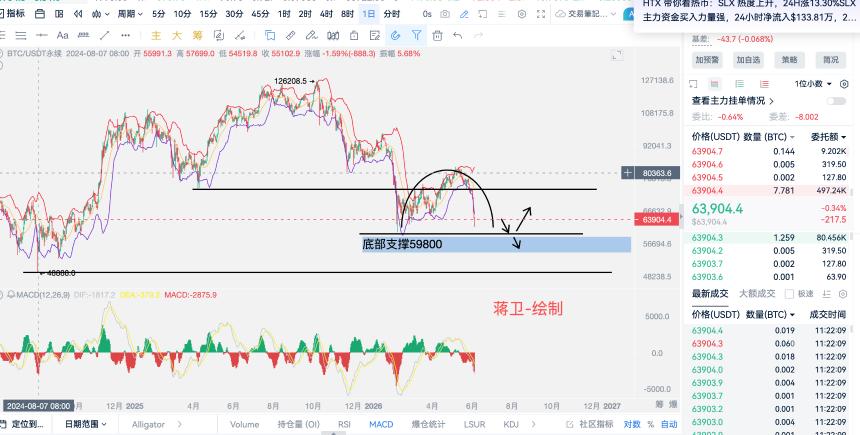The width and height of the screenshot is (860, 435).
Task: Open 社区指标 community indicators
Action: pos(590,424)
